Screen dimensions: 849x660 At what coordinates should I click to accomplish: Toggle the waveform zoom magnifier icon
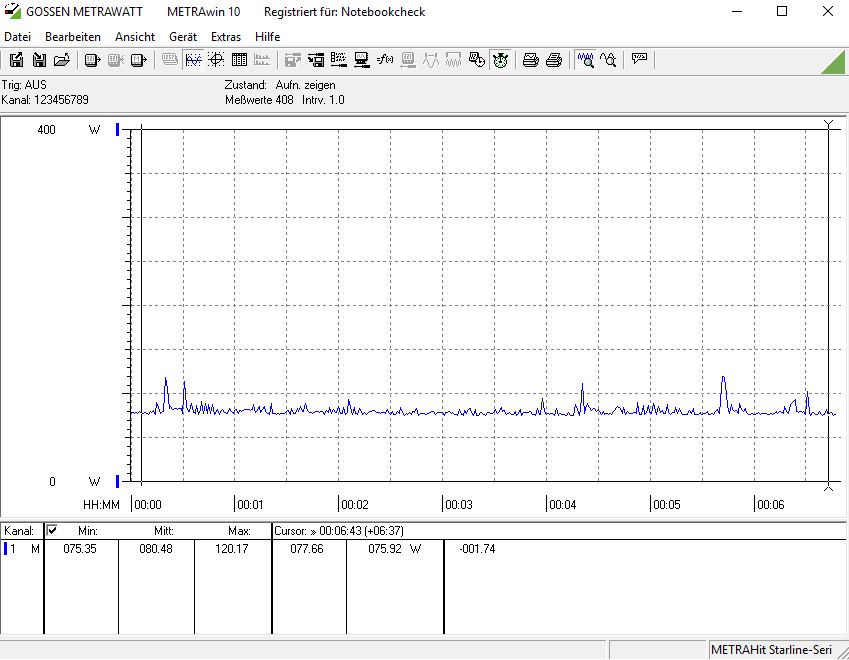[x=585, y=60]
